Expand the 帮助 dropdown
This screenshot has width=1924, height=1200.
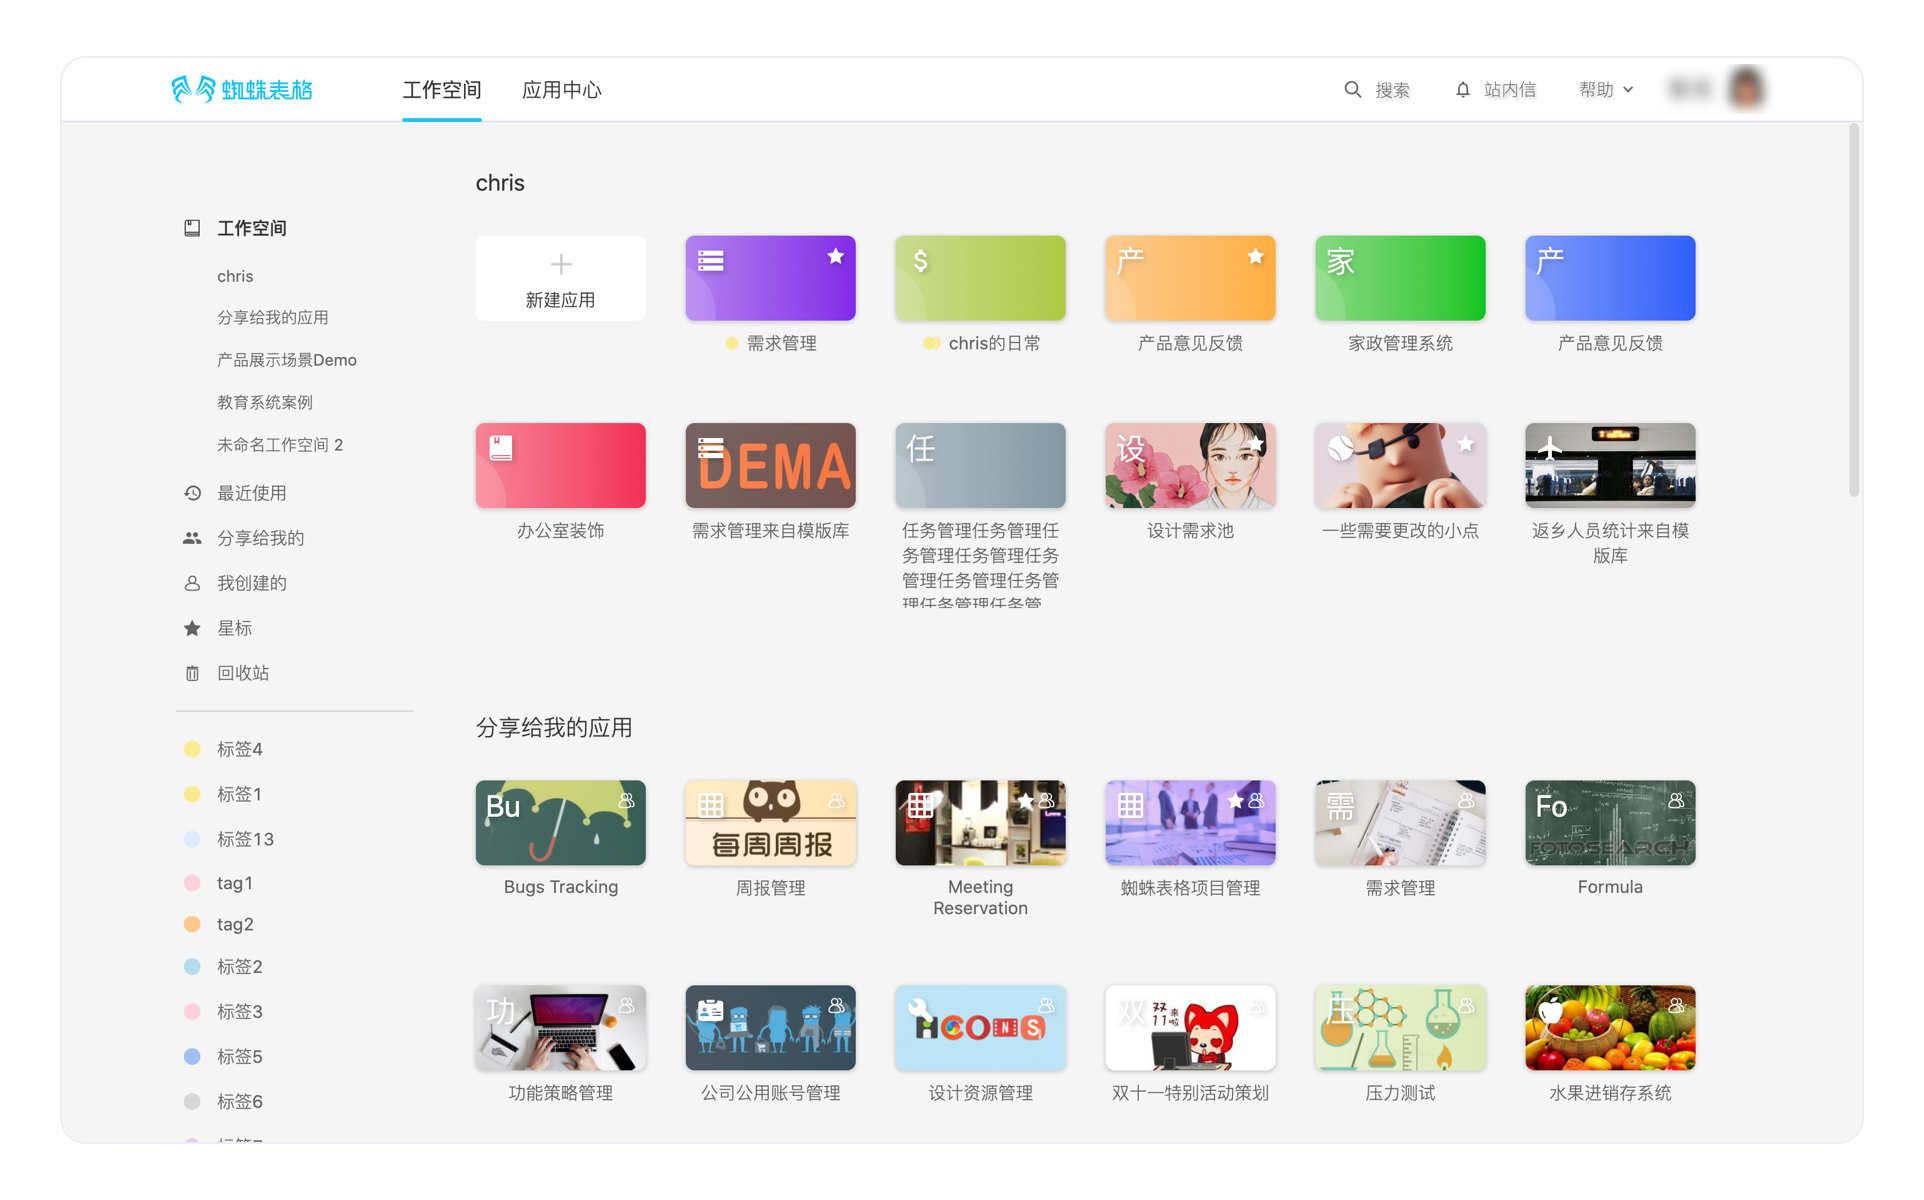coord(1606,90)
